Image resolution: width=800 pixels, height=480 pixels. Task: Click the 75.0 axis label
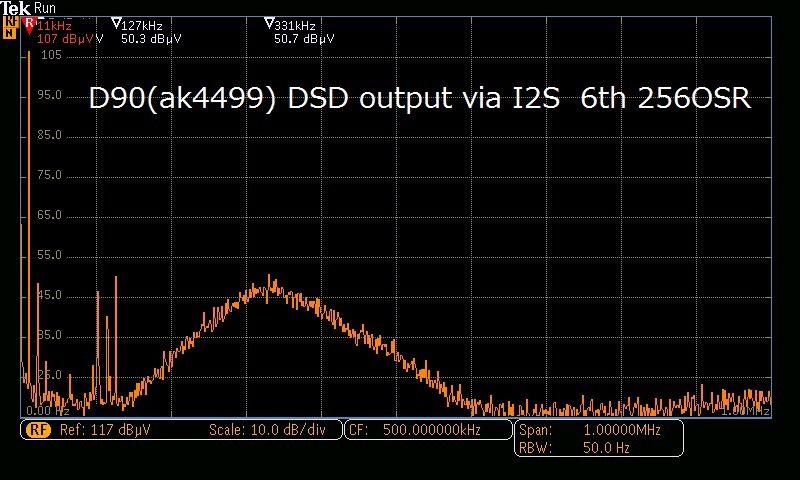[x=49, y=175]
